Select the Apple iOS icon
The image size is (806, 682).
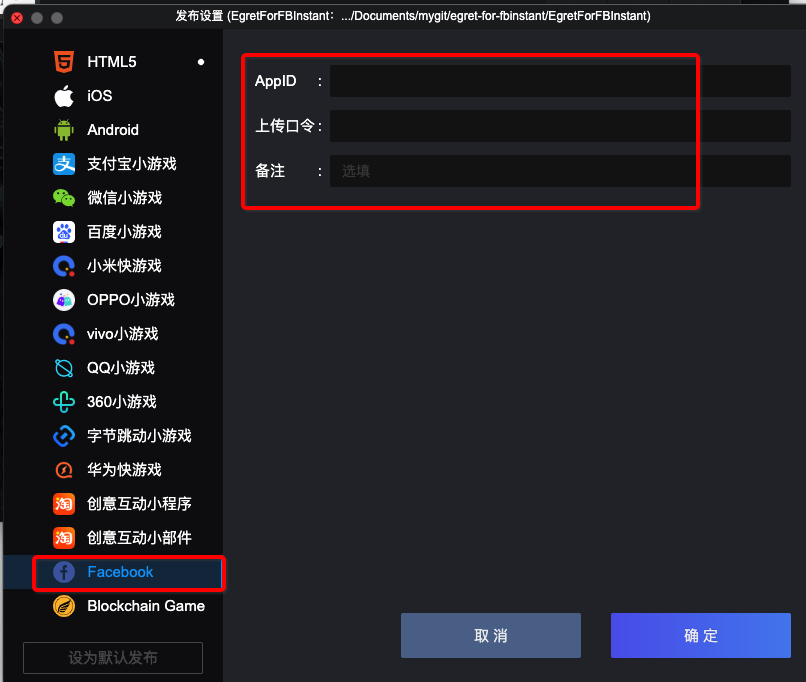(x=64, y=96)
